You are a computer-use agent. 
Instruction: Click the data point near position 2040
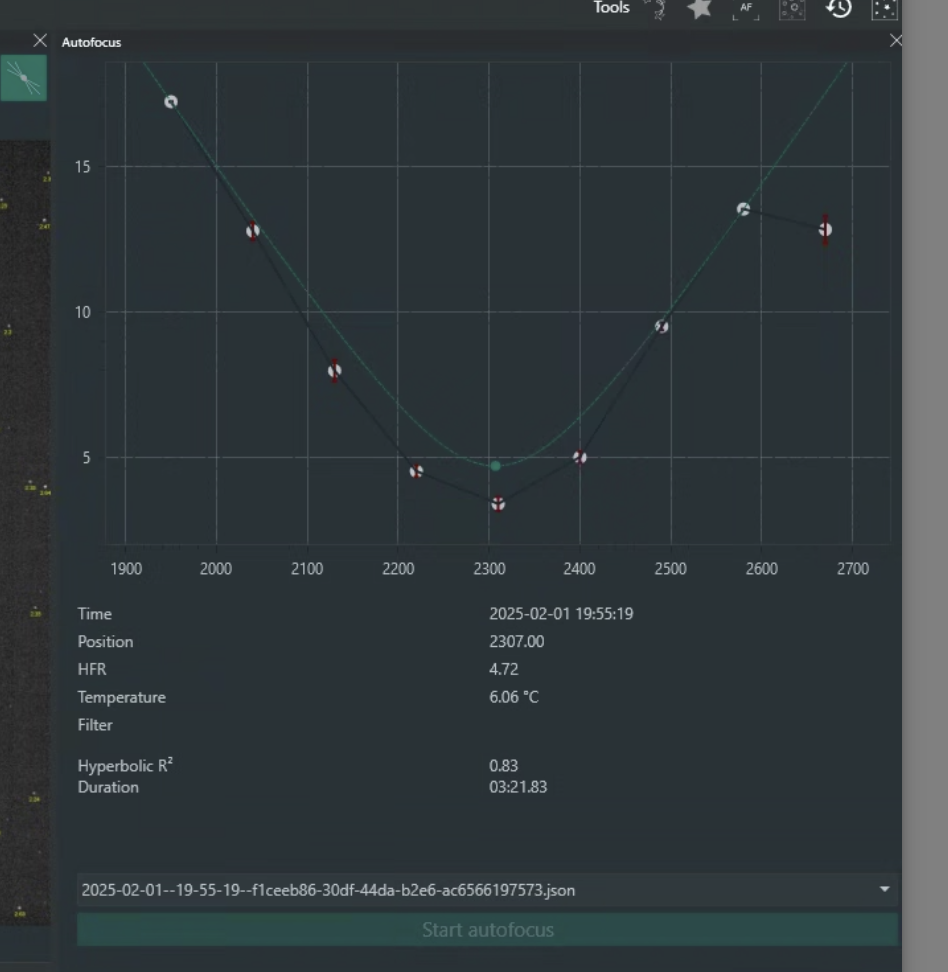point(252,231)
